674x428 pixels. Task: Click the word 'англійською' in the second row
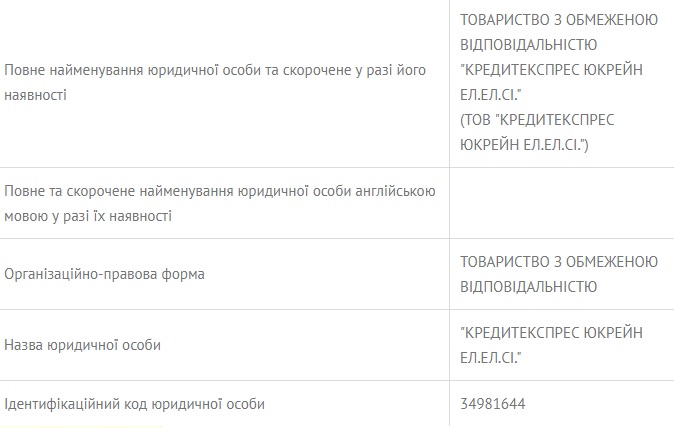coord(397,190)
